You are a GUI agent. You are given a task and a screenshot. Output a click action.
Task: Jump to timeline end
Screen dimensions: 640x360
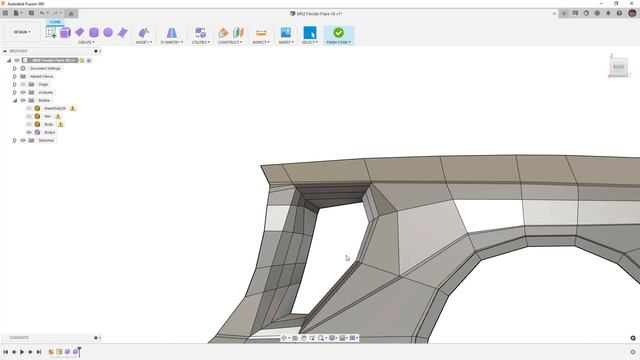(39, 352)
